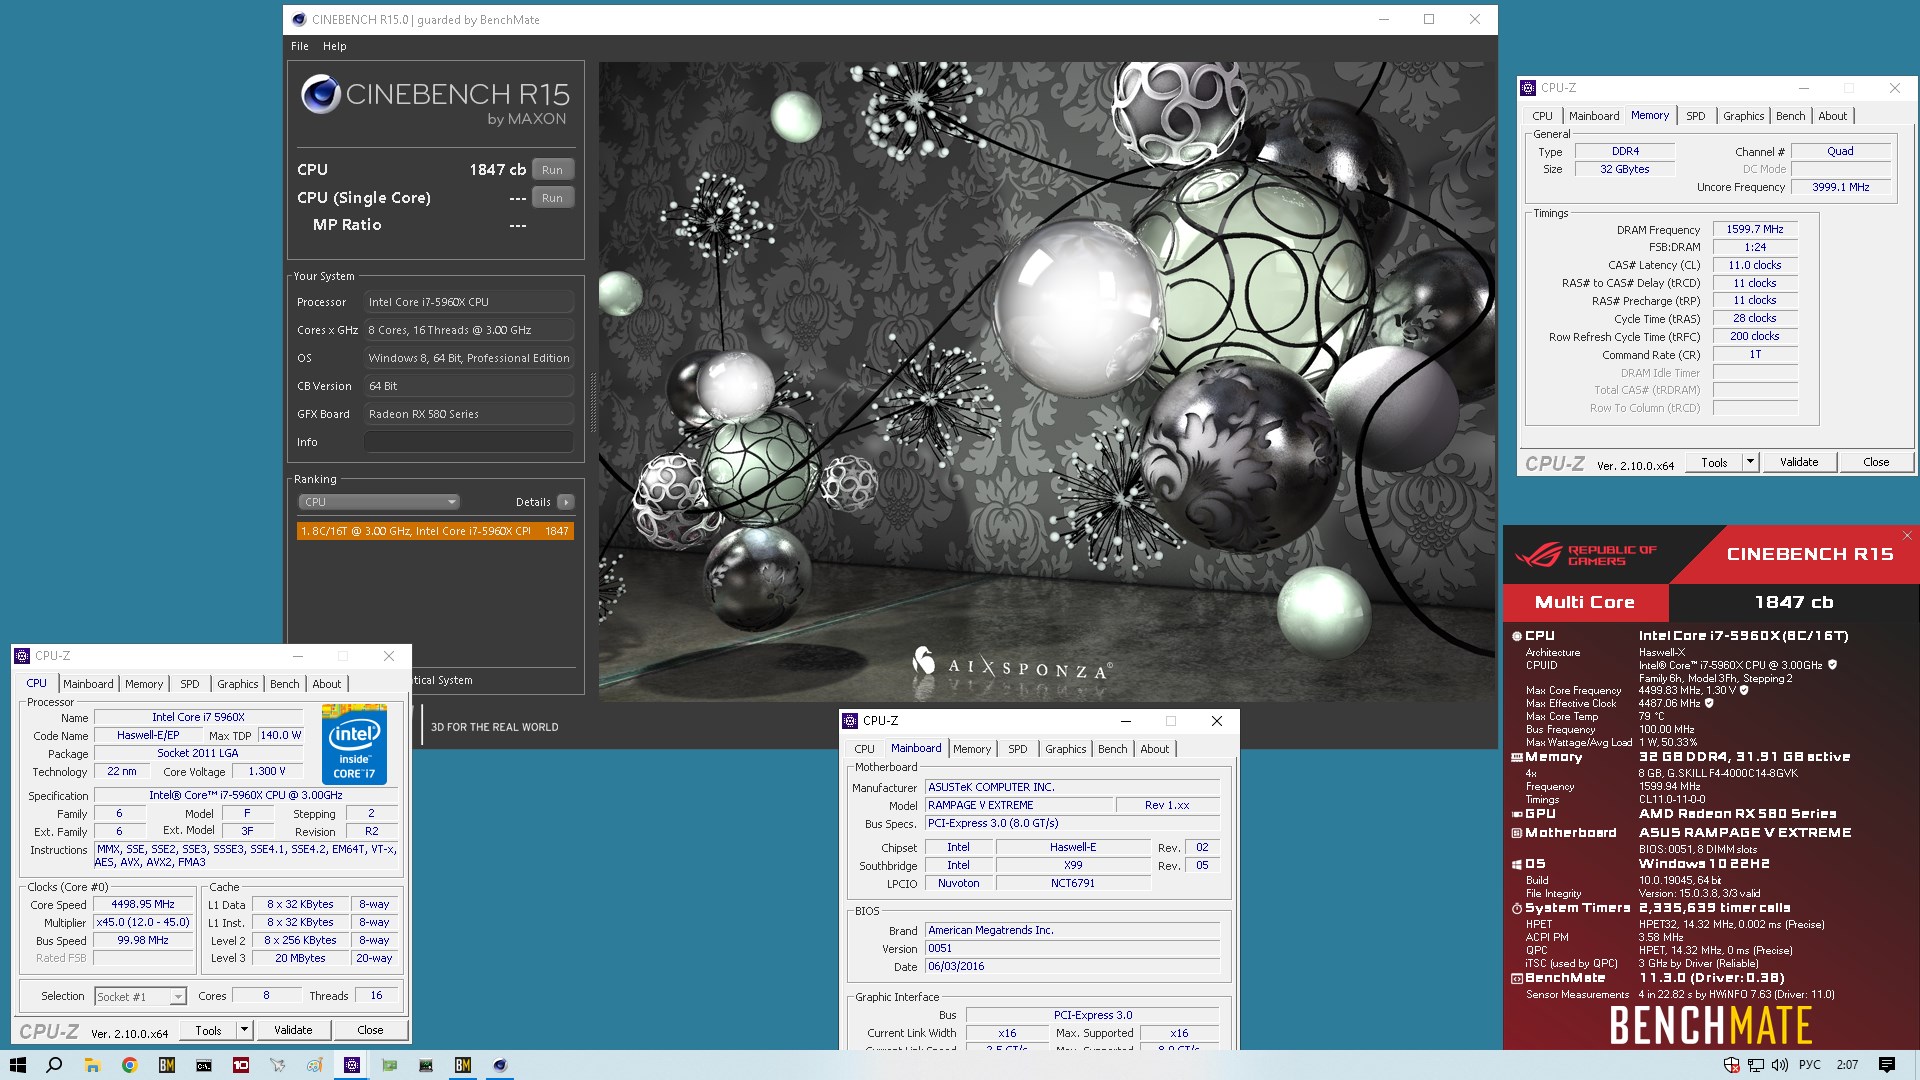Run the multi-core CPU benchmark

[x=552, y=170]
